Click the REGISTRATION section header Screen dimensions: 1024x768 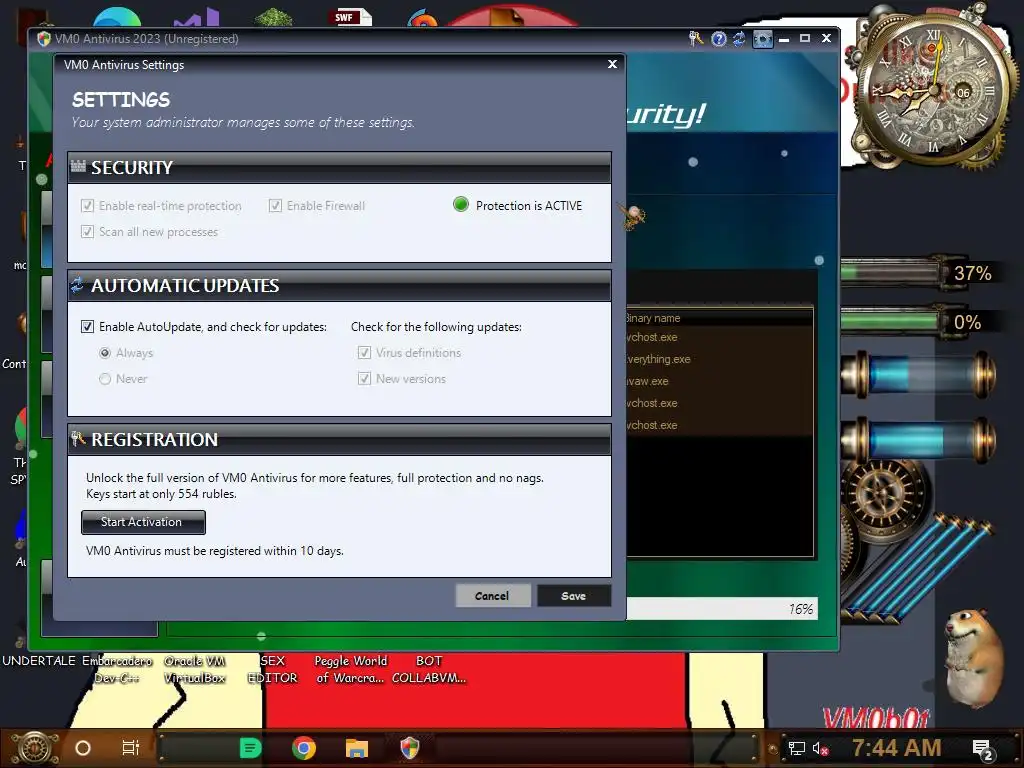click(x=340, y=440)
